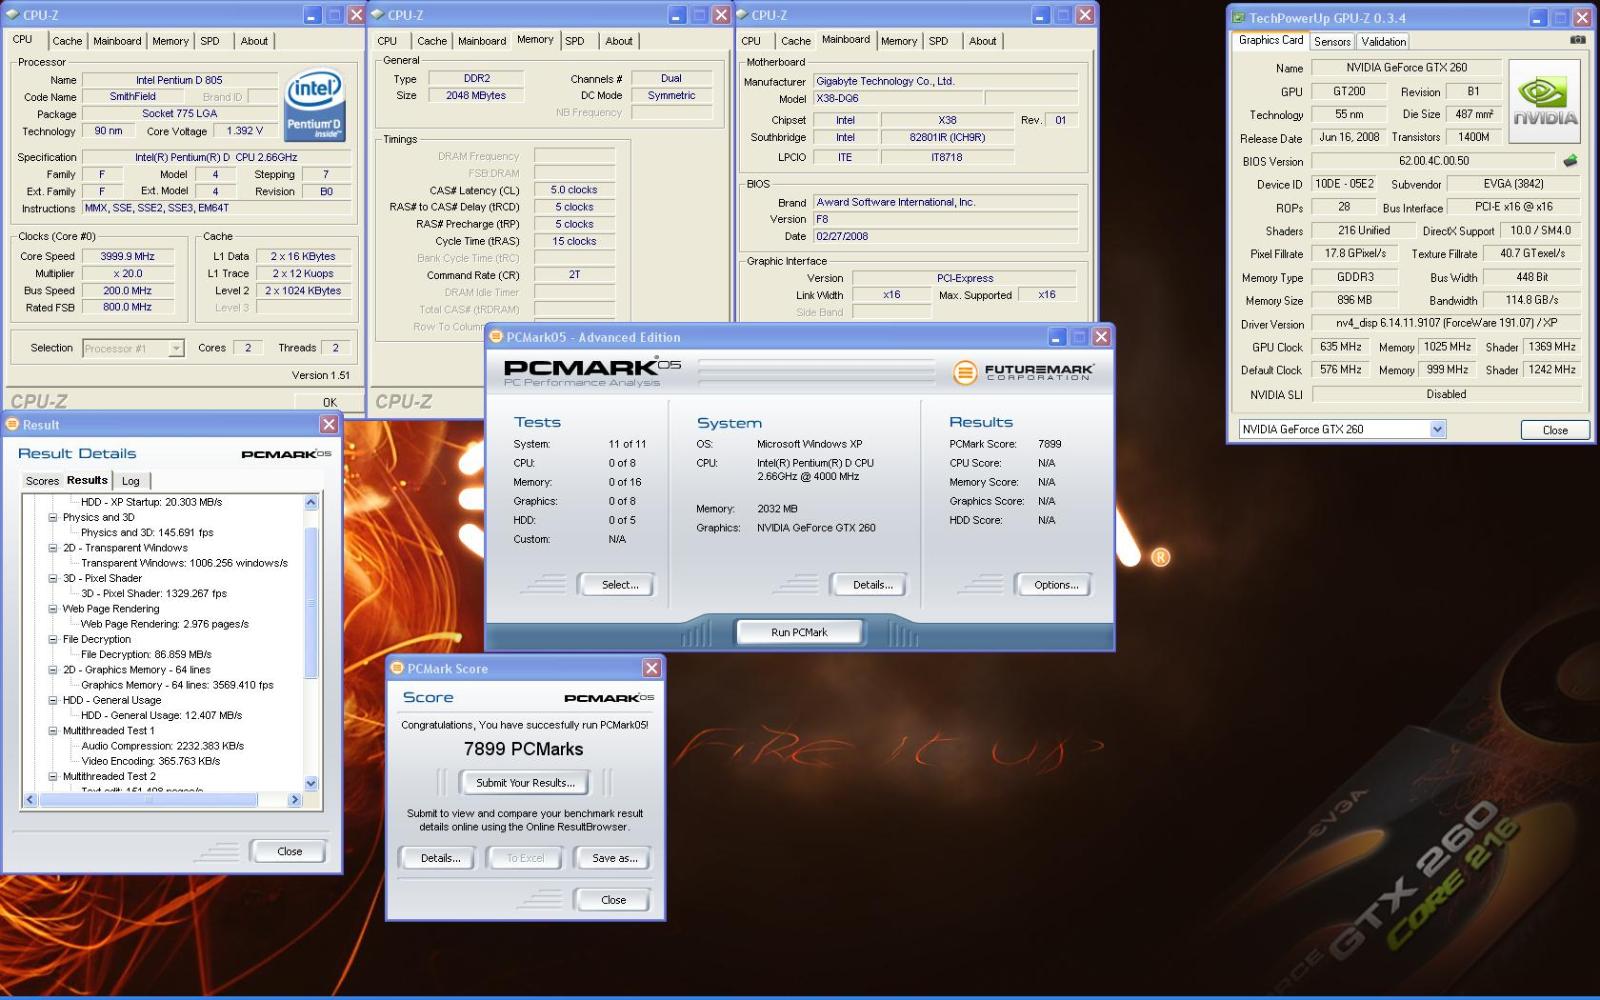
Task: Click the PCMark Score window title bar icon
Action: (x=397, y=668)
